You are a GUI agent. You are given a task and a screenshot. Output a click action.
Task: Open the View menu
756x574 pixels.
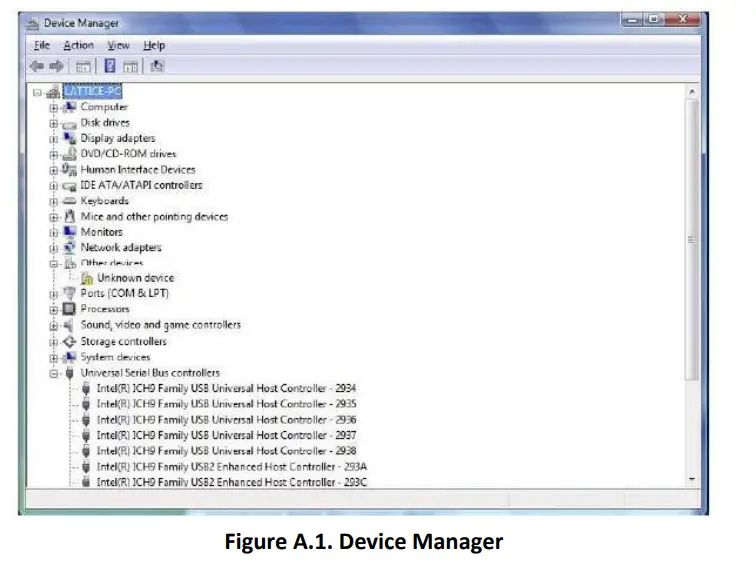coord(118,46)
